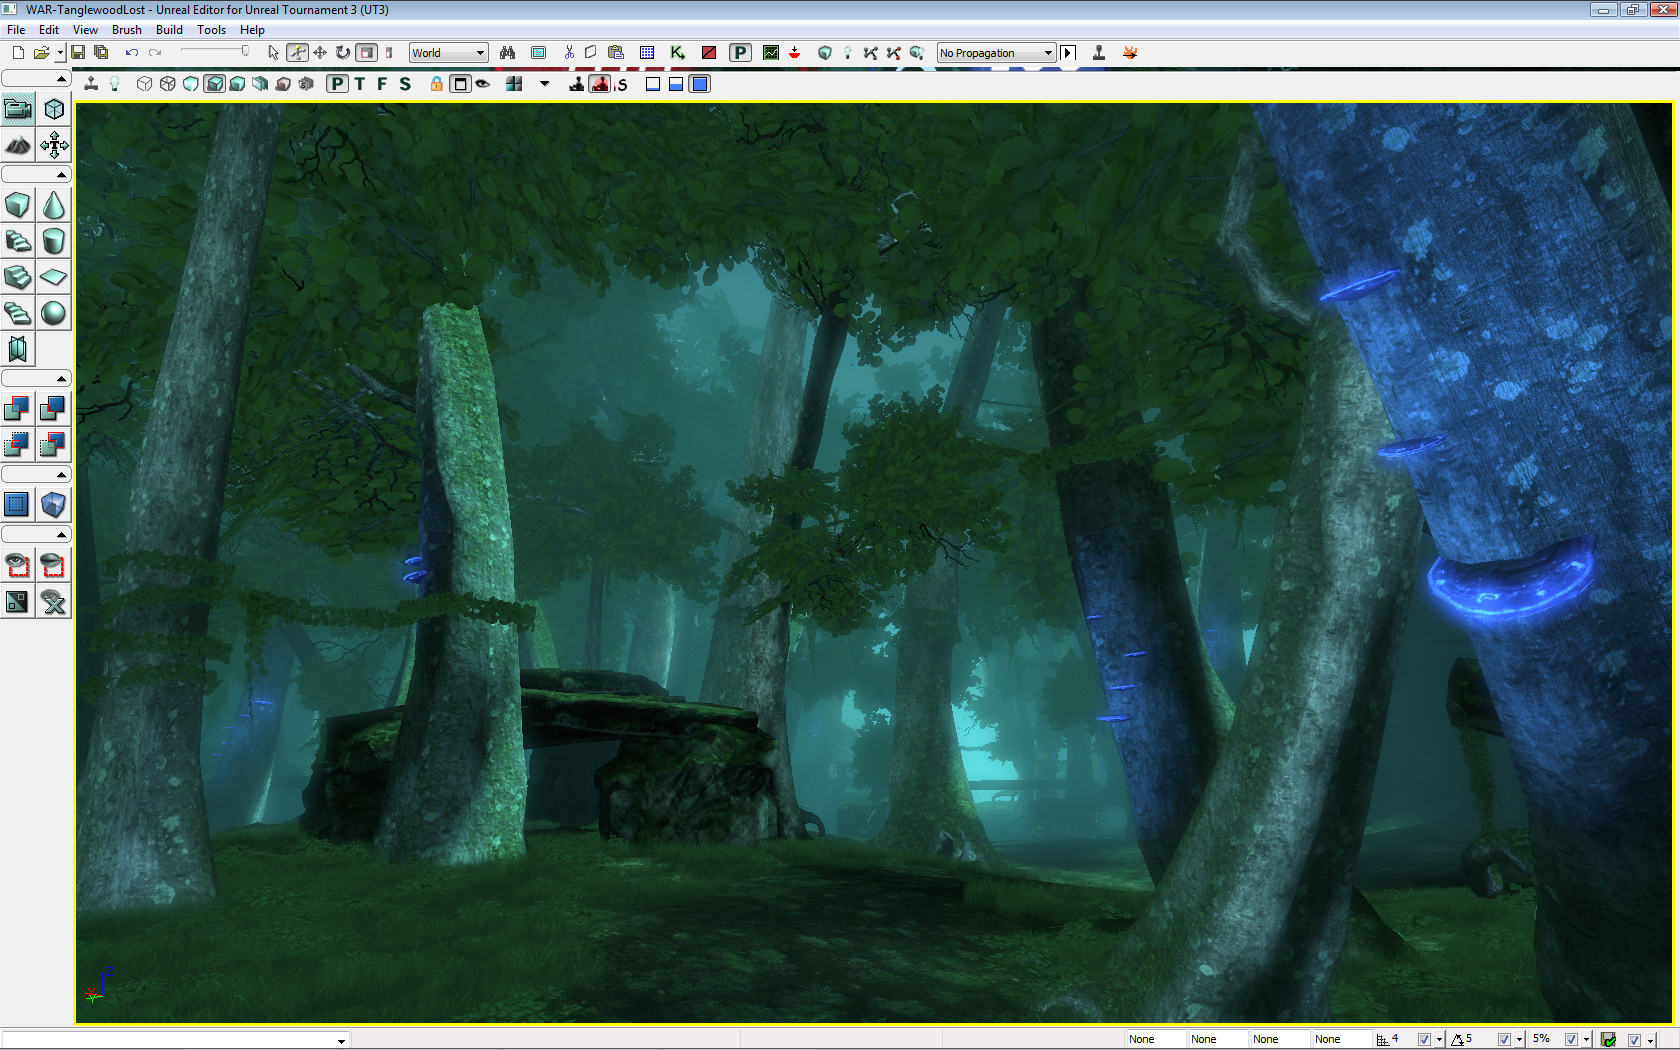The image size is (1680, 1050).
Task: Click Add Special Brush icon
Action: pyautogui.click(x=18, y=505)
